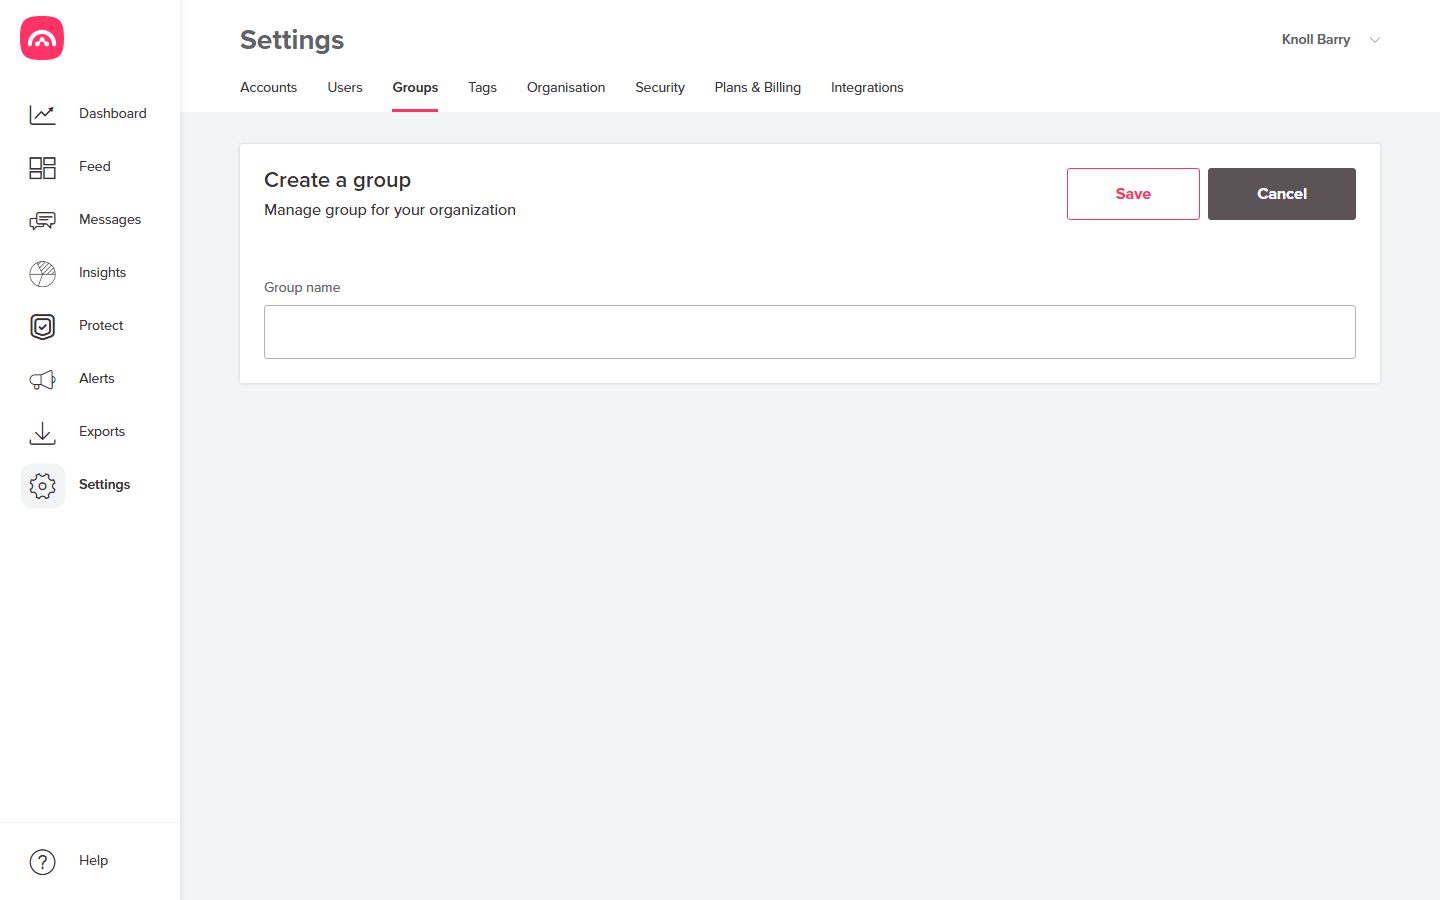Click the Exports download icon
Image resolution: width=1440 pixels, height=900 pixels.
(x=42, y=432)
